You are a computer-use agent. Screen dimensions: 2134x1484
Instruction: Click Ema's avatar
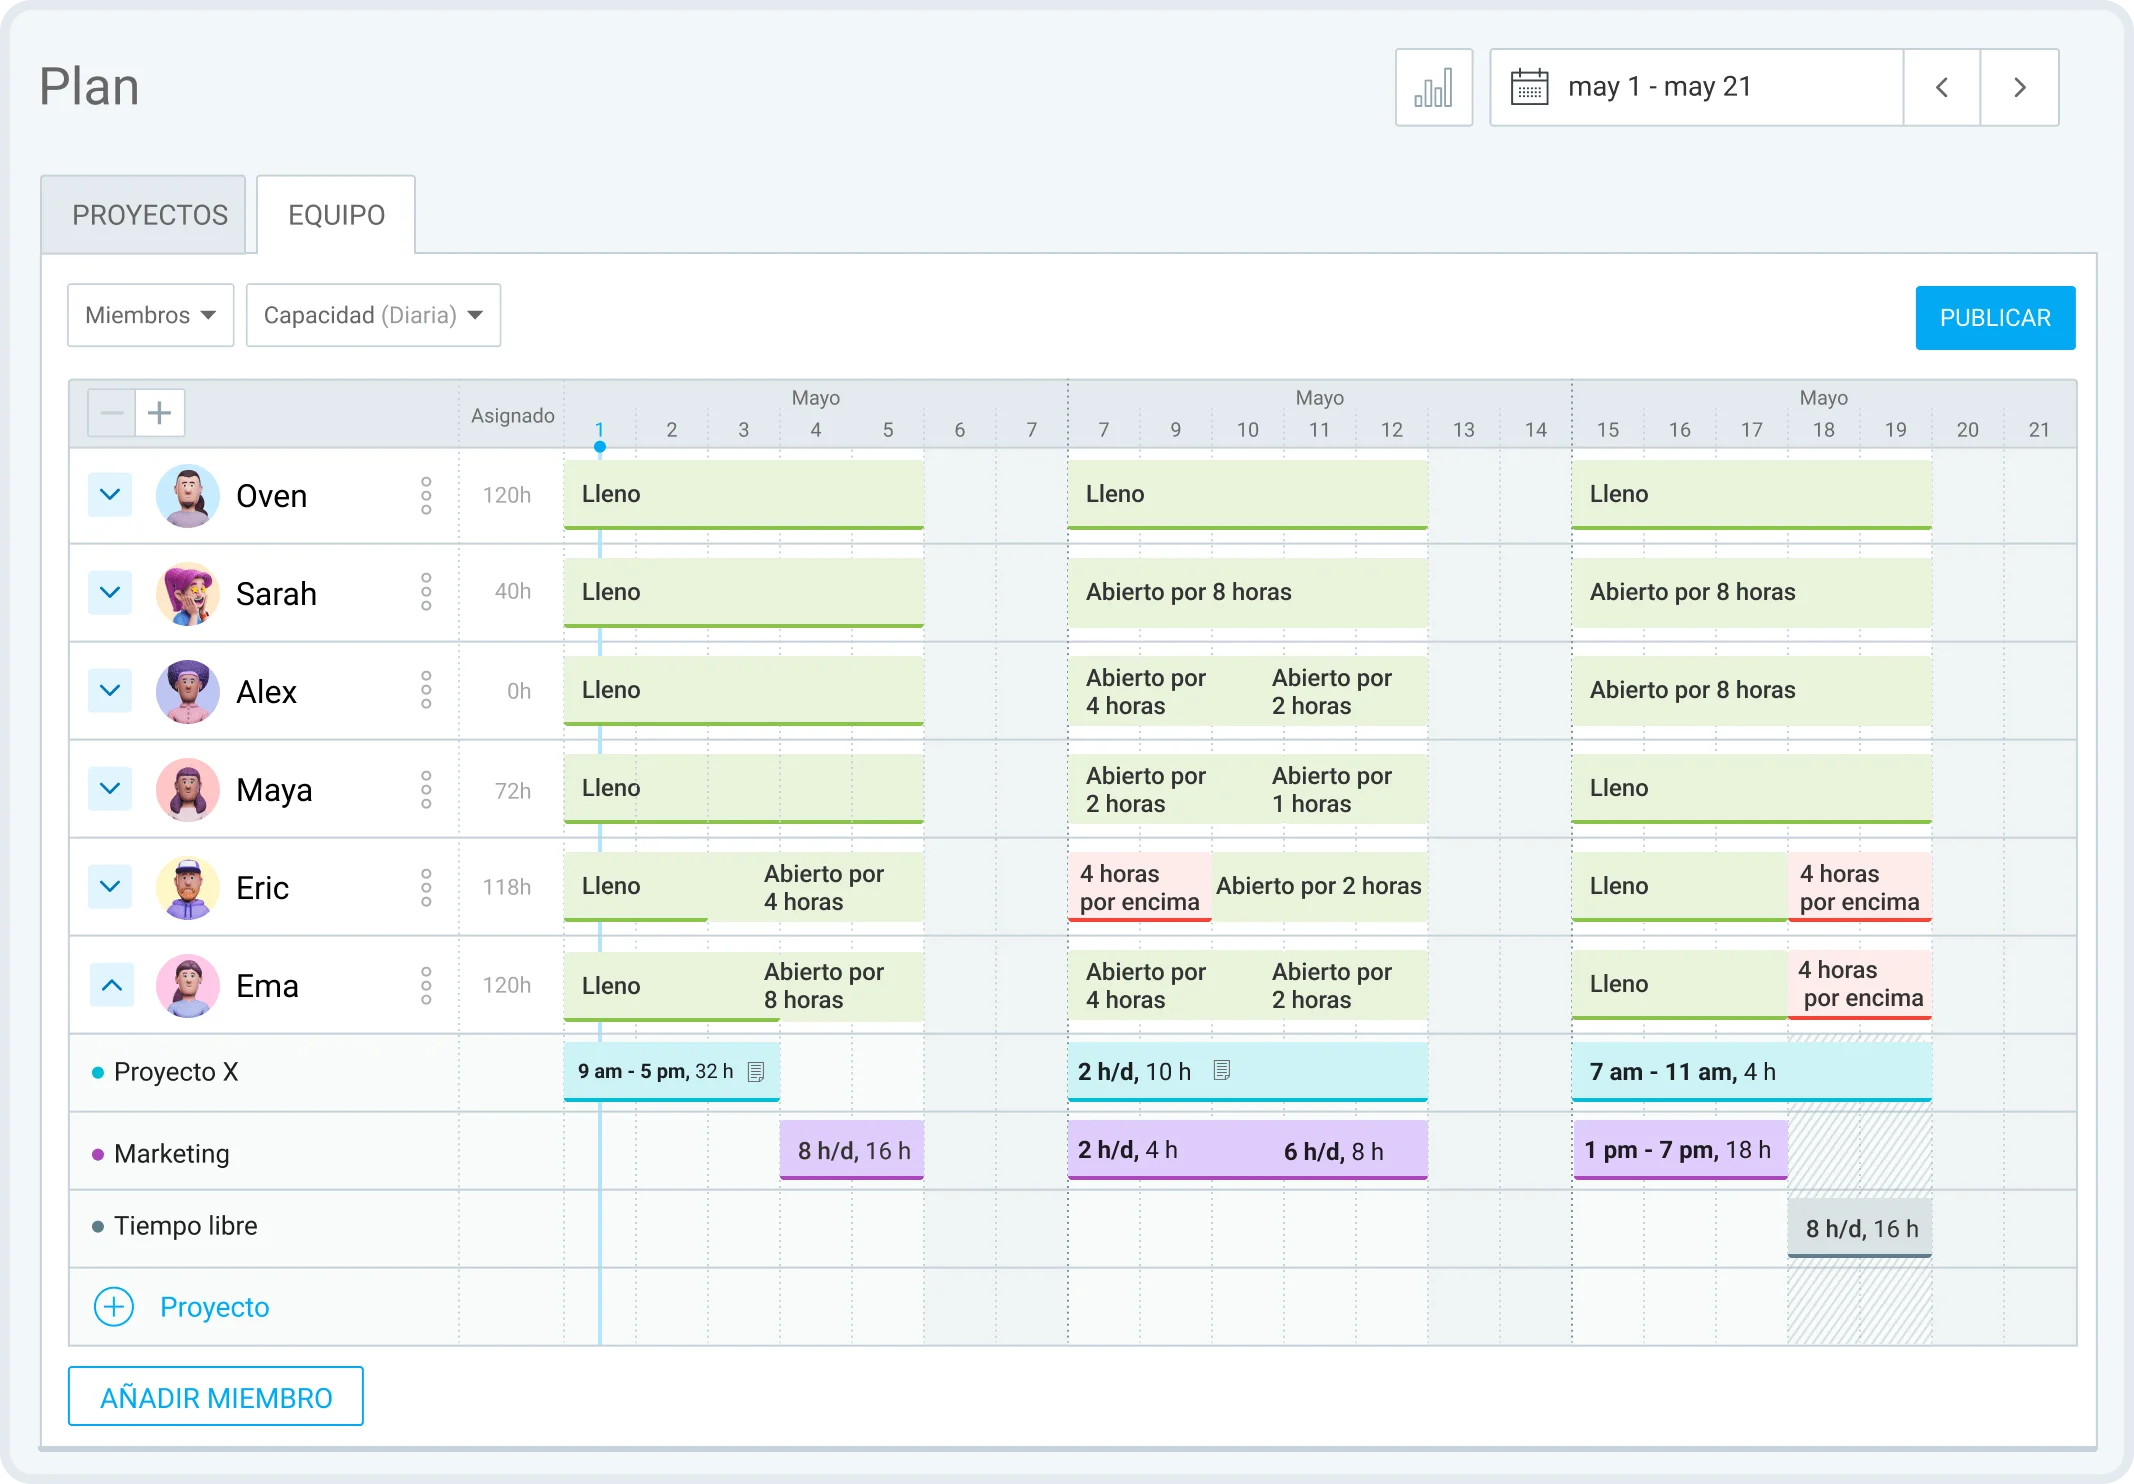pyautogui.click(x=188, y=985)
